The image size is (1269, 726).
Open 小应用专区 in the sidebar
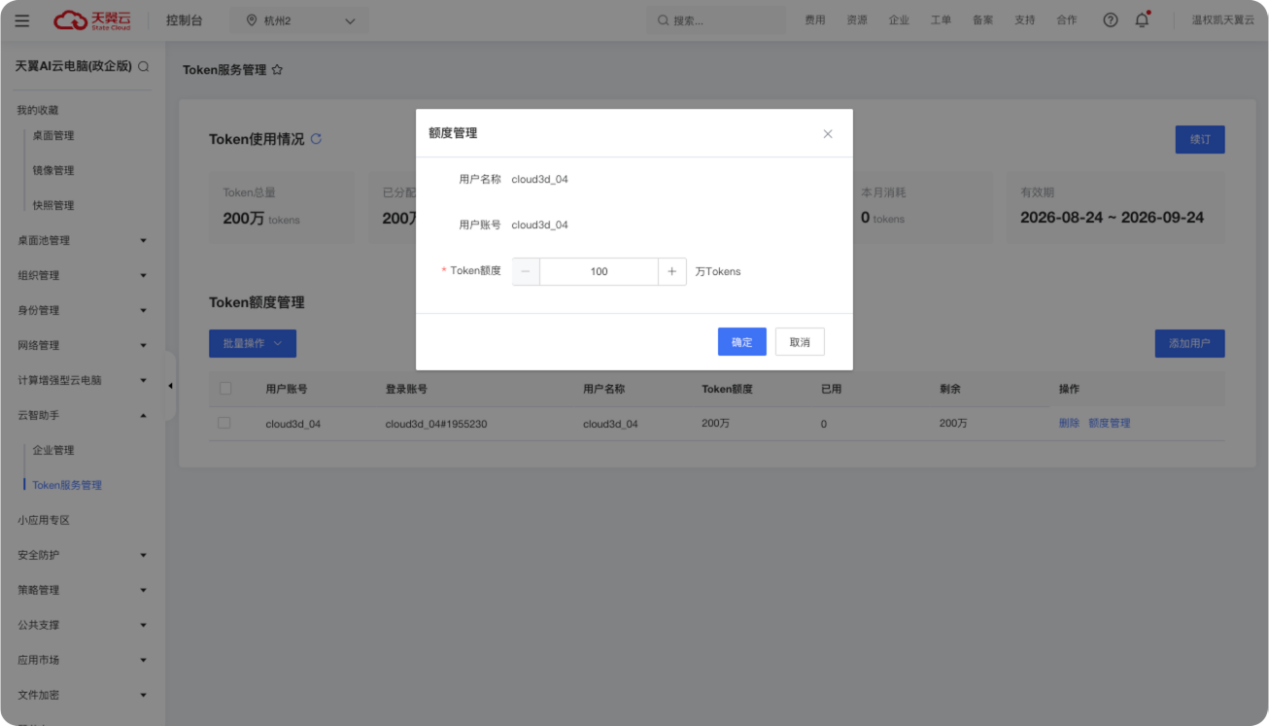(x=43, y=521)
